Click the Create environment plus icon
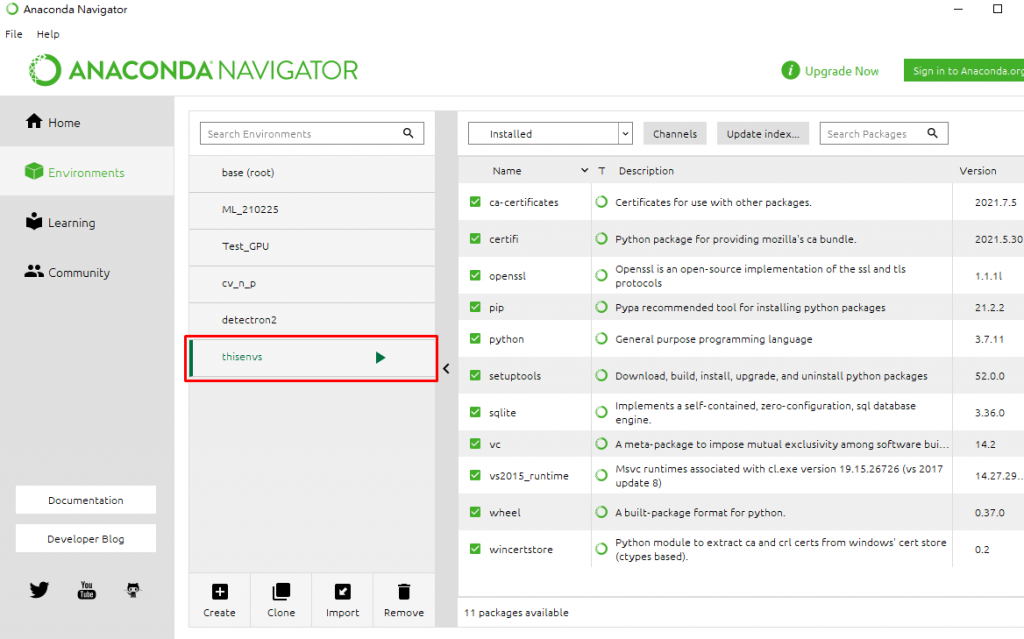This screenshot has height=639, width=1024. point(219,591)
